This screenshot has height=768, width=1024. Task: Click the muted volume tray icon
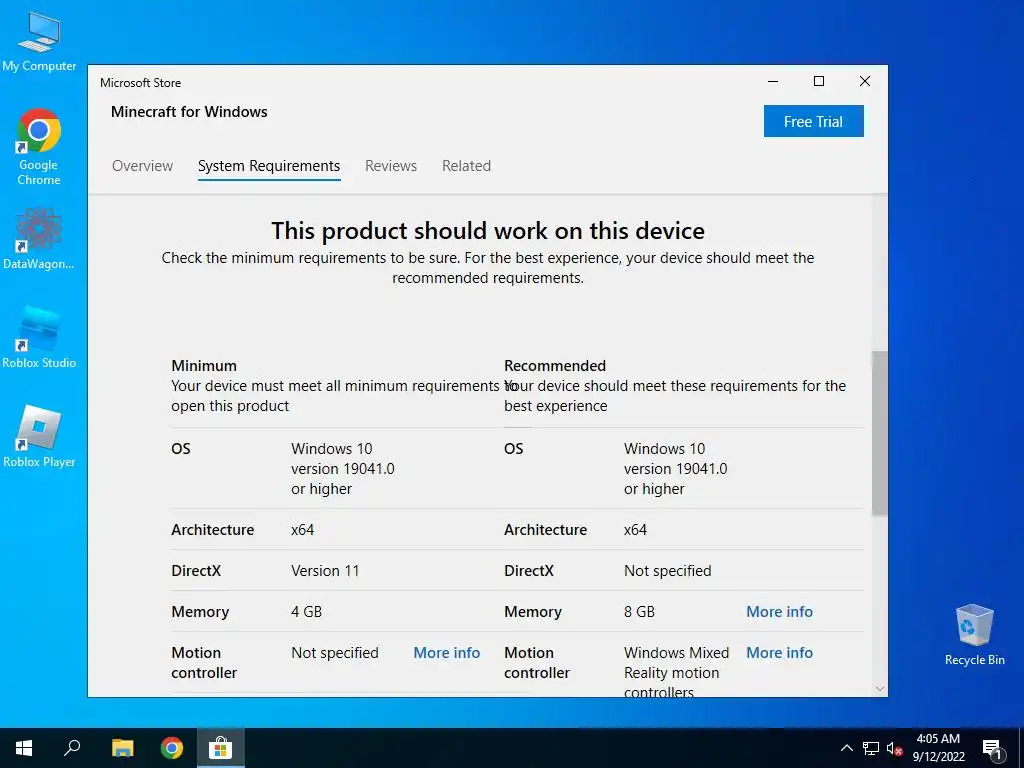click(894, 748)
